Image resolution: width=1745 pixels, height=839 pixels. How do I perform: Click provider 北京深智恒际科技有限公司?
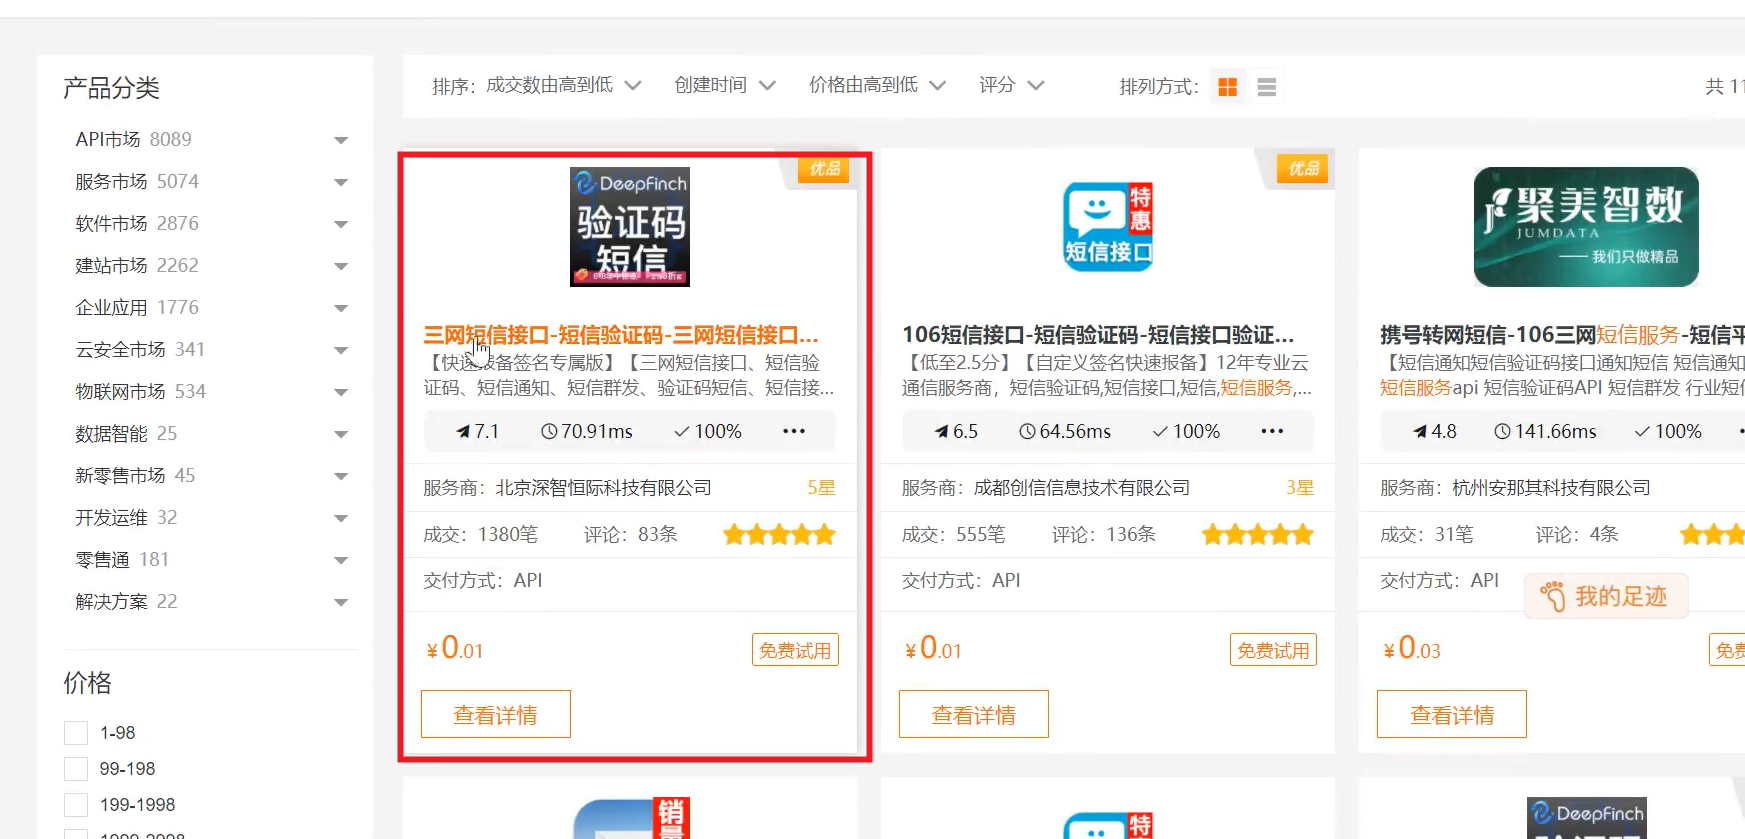pyautogui.click(x=604, y=488)
